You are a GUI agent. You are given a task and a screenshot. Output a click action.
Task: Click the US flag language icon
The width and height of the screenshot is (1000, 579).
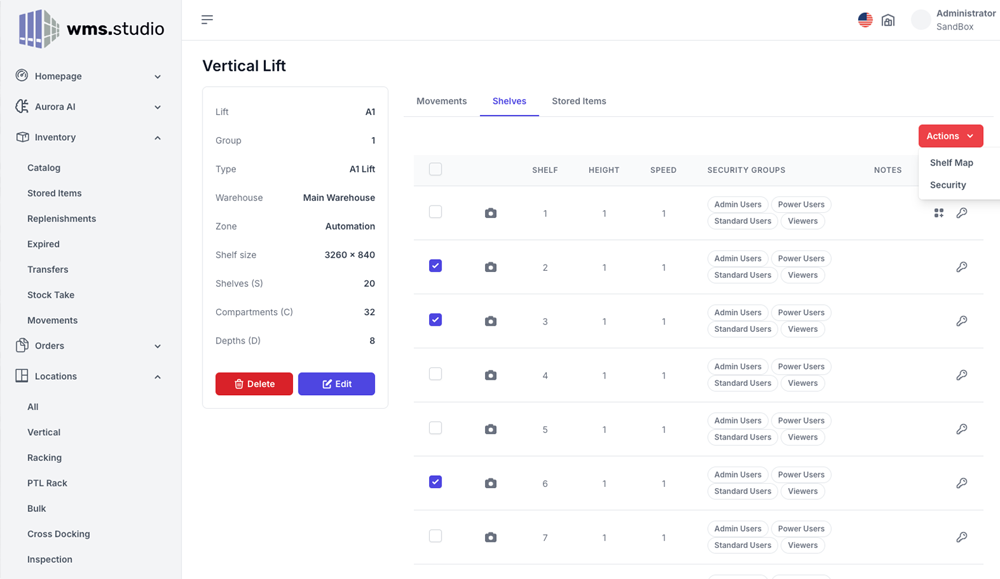pos(865,20)
